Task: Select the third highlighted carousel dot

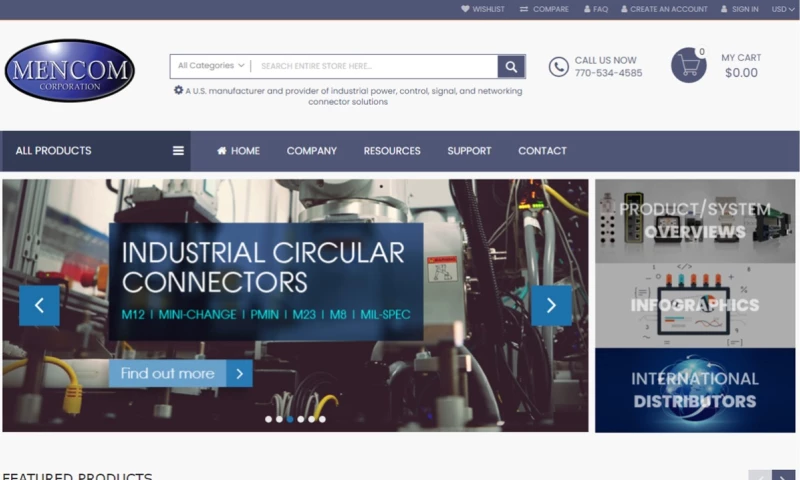Action: (290, 419)
